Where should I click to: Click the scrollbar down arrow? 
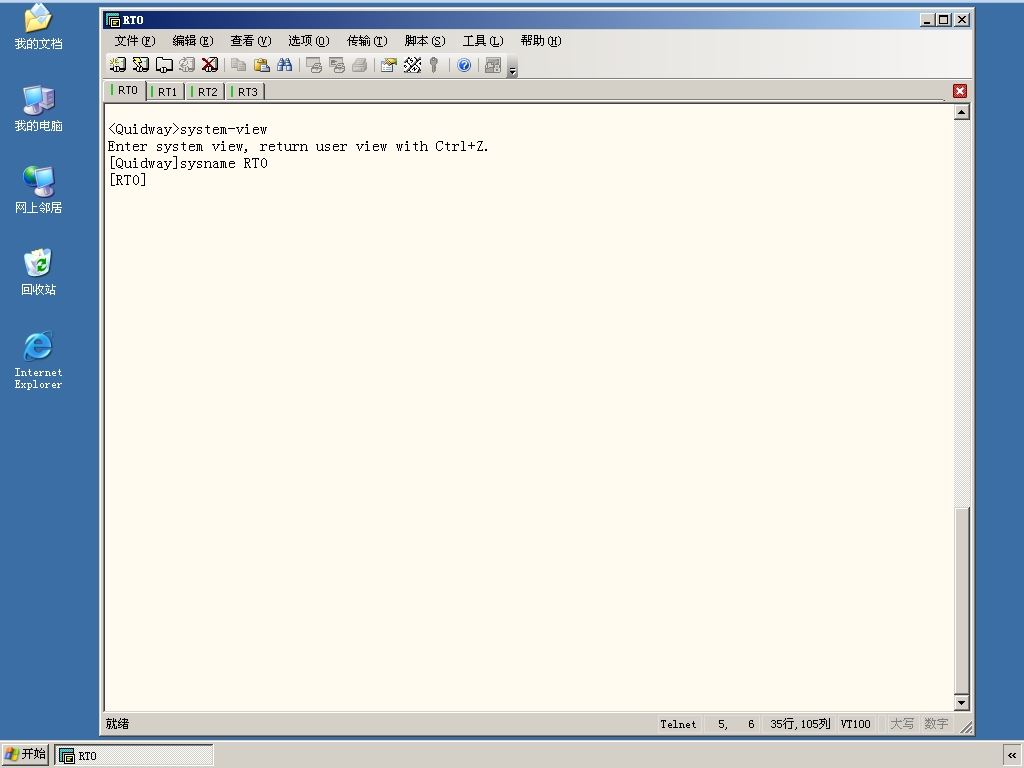click(961, 703)
